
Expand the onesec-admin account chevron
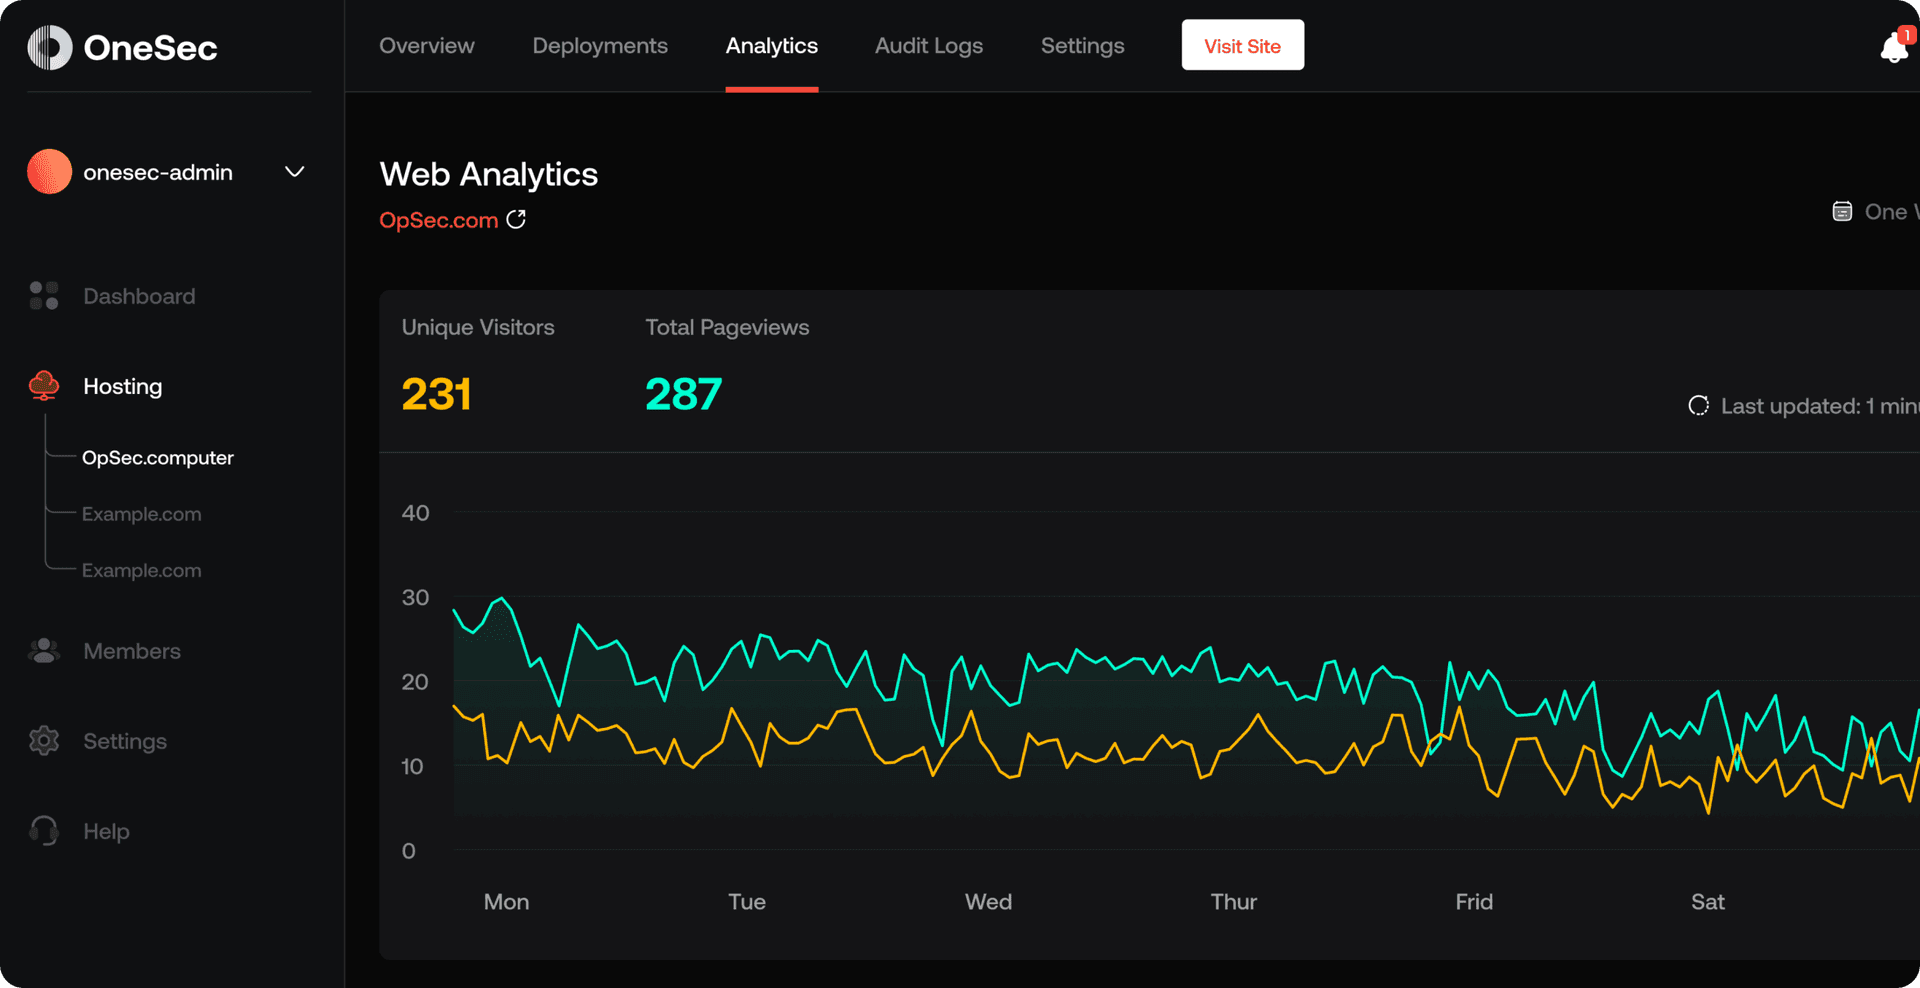294,172
